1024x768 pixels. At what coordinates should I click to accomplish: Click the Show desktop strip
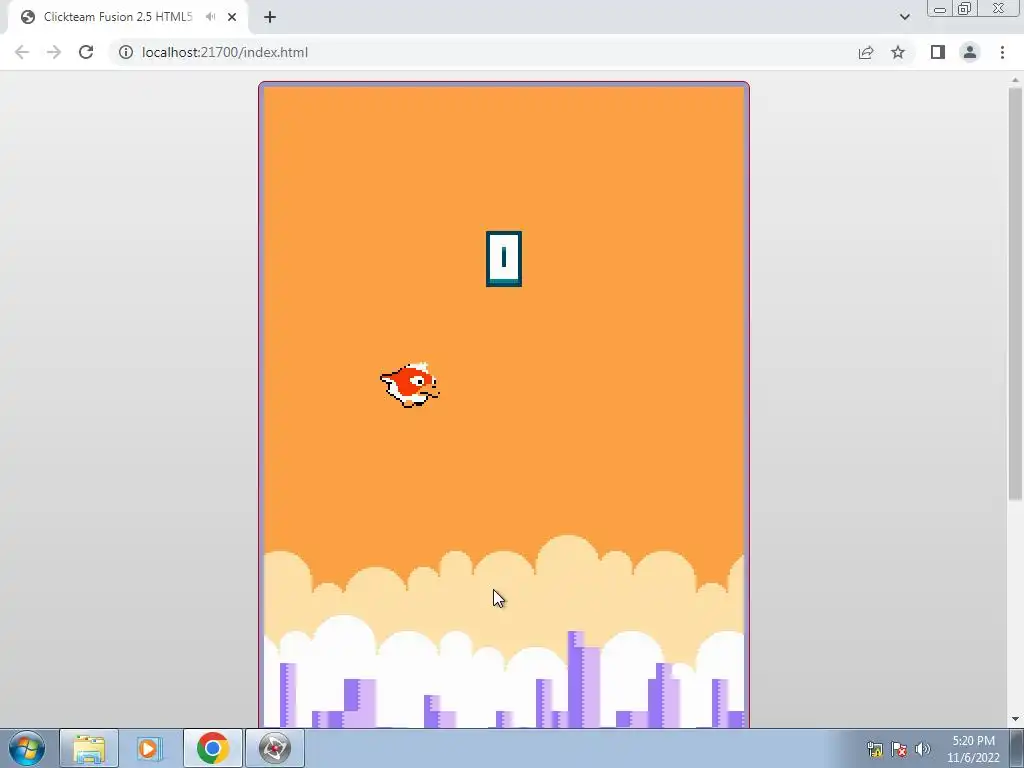point(1018,748)
